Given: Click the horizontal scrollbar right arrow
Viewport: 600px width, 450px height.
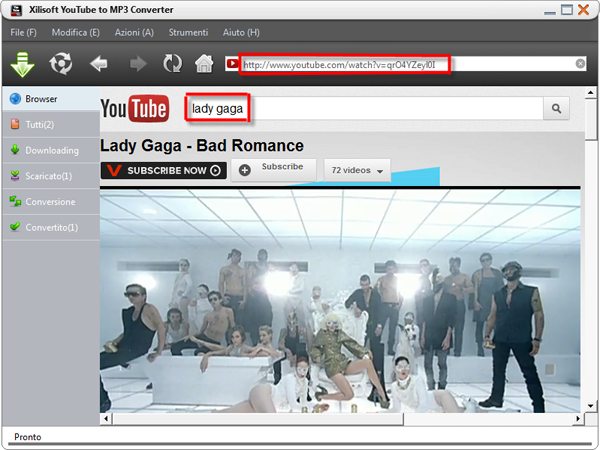Looking at the screenshot, I should click(x=577, y=419).
